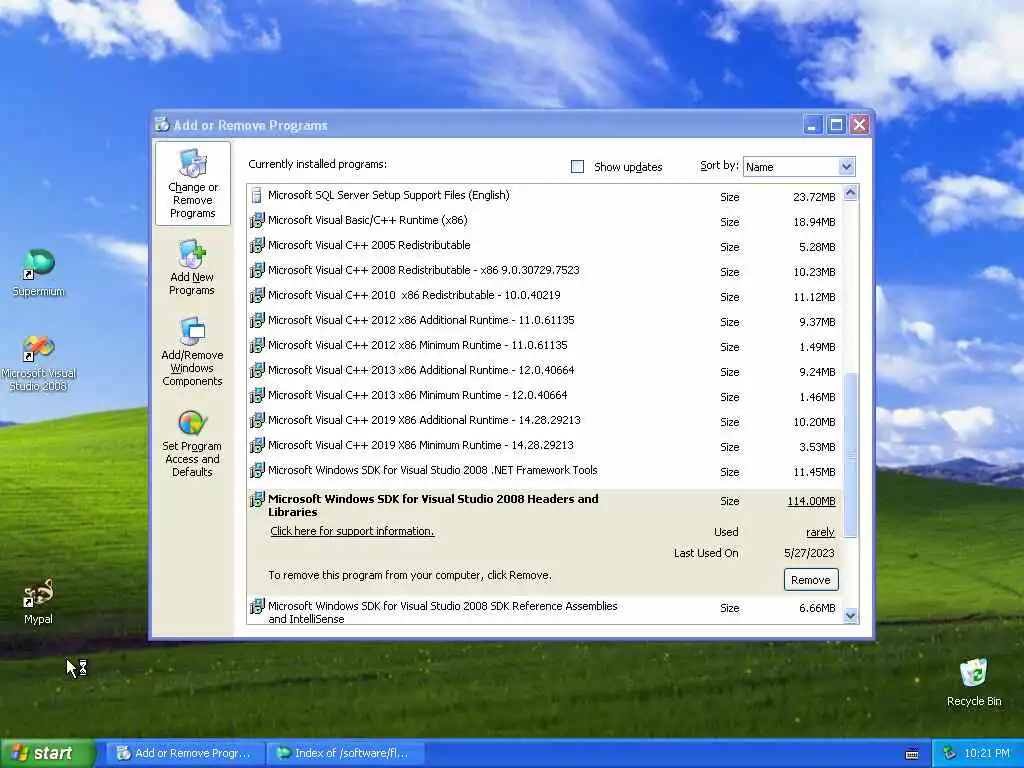The image size is (1024, 768).
Task: Open Set Program Access and Defaults
Action: [x=192, y=443]
